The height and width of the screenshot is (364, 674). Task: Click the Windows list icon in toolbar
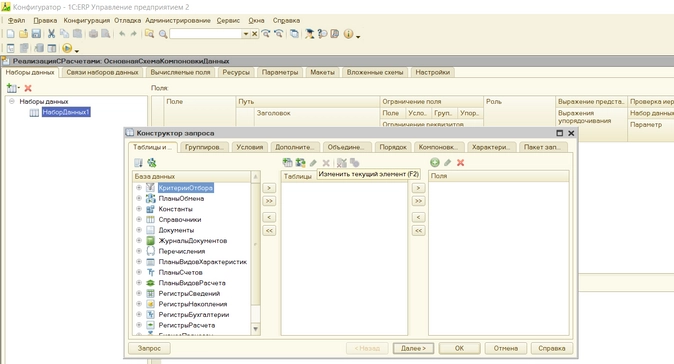(x=294, y=34)
